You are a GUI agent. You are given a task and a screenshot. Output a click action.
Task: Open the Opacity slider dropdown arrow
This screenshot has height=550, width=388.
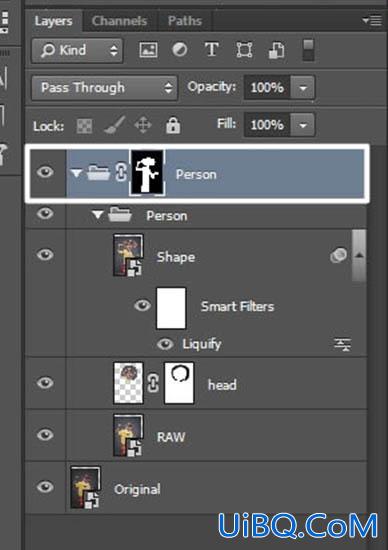303,87
